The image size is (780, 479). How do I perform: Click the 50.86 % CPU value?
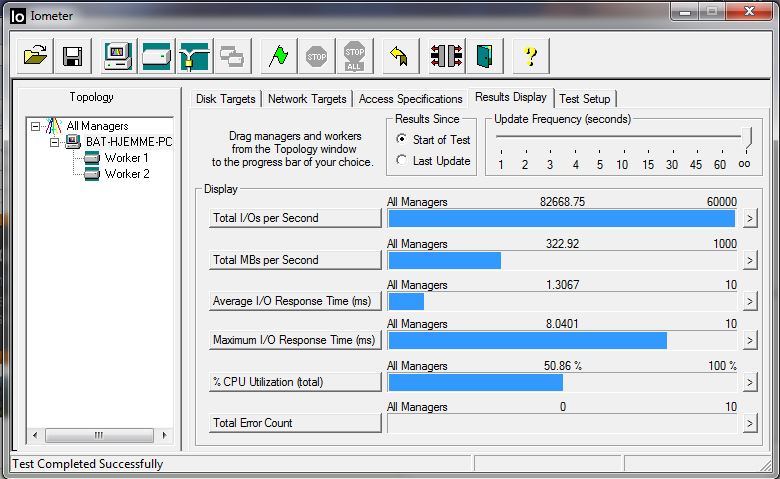coord(562,366)
